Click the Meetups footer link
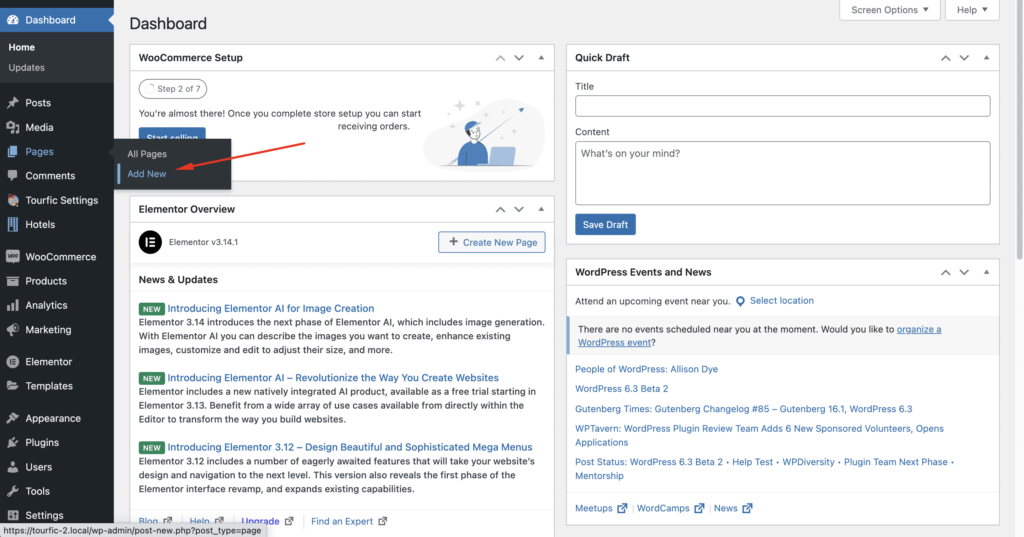 (x=594, y=508)
